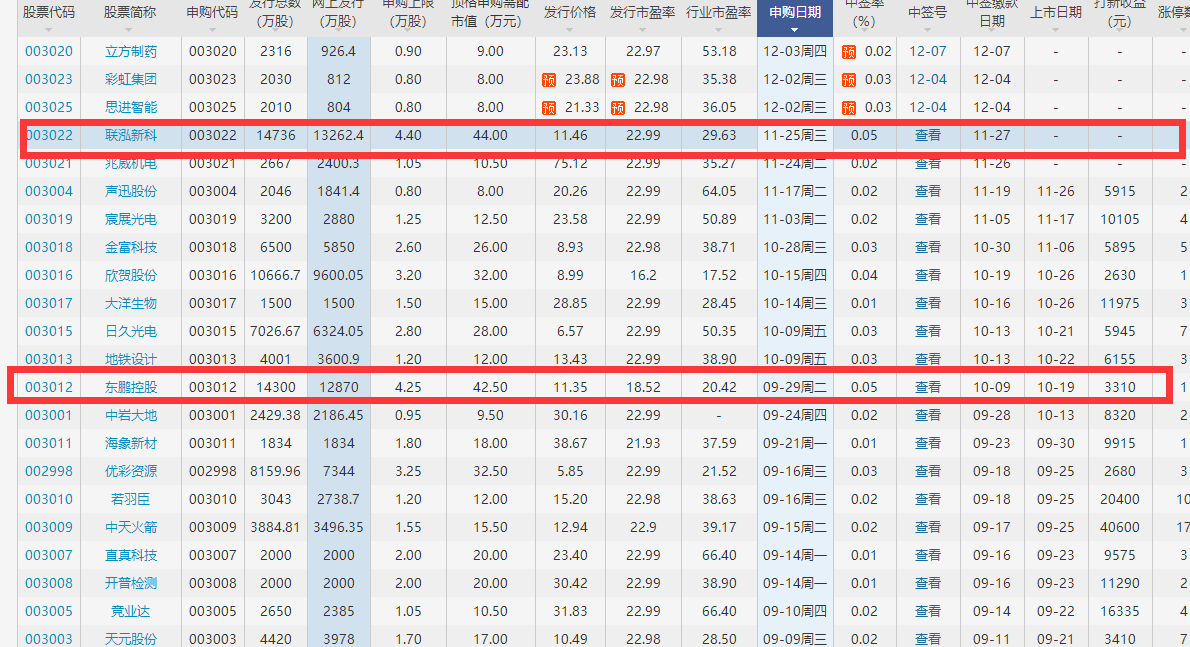The width and height of the screenshot is (1190, 647).
Task: Select 打新收益 value 20400
Action: coord(1119,499)
